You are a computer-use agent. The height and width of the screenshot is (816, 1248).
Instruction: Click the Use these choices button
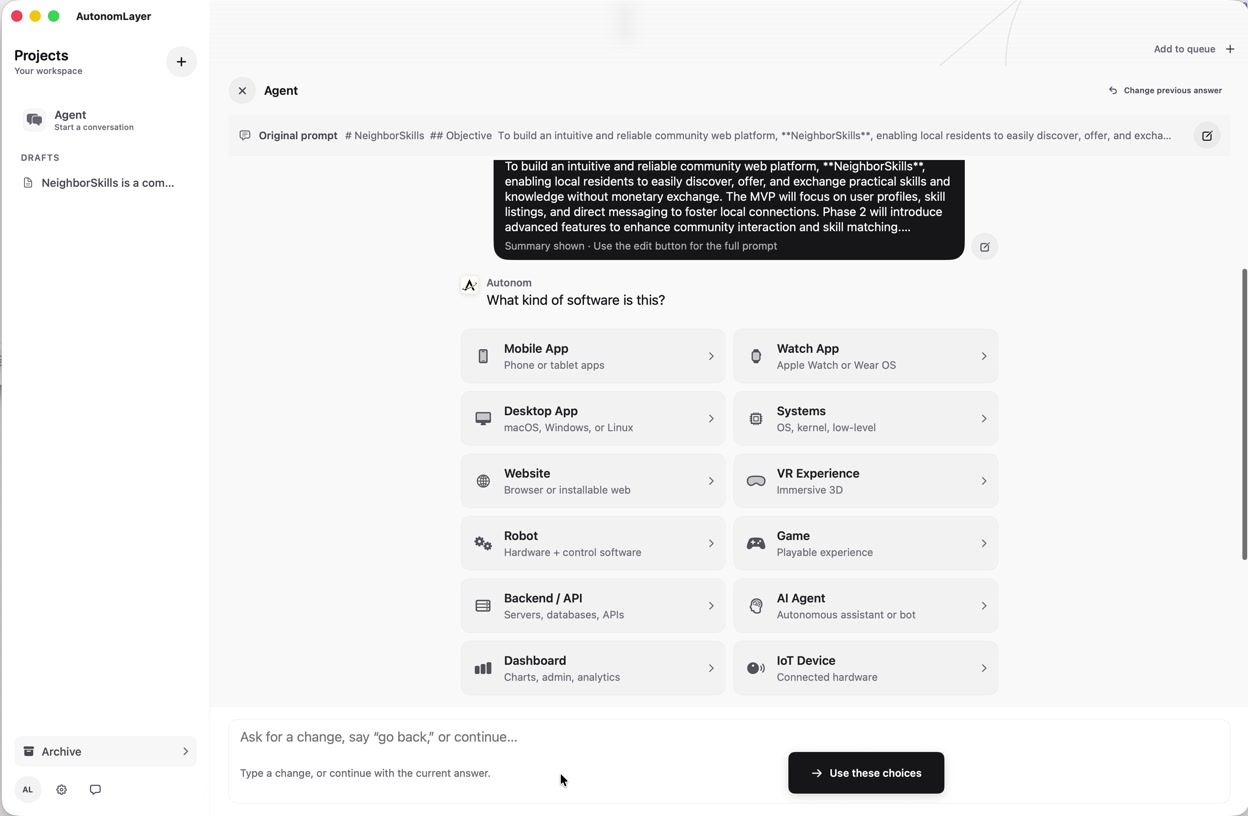click(x=866, y=773)
